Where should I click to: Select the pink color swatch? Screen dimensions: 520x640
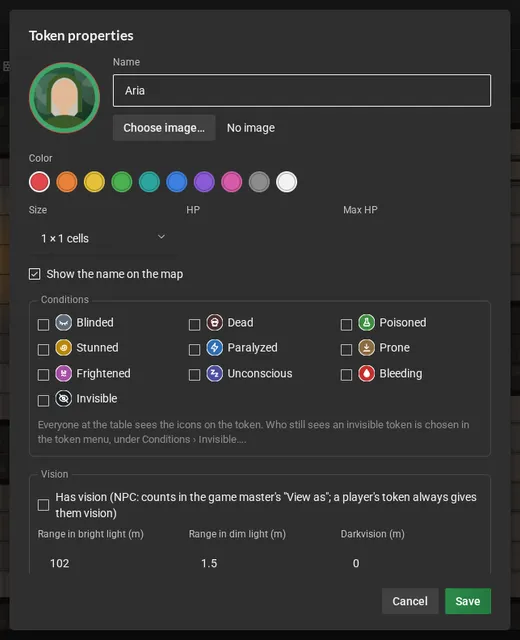231,182
